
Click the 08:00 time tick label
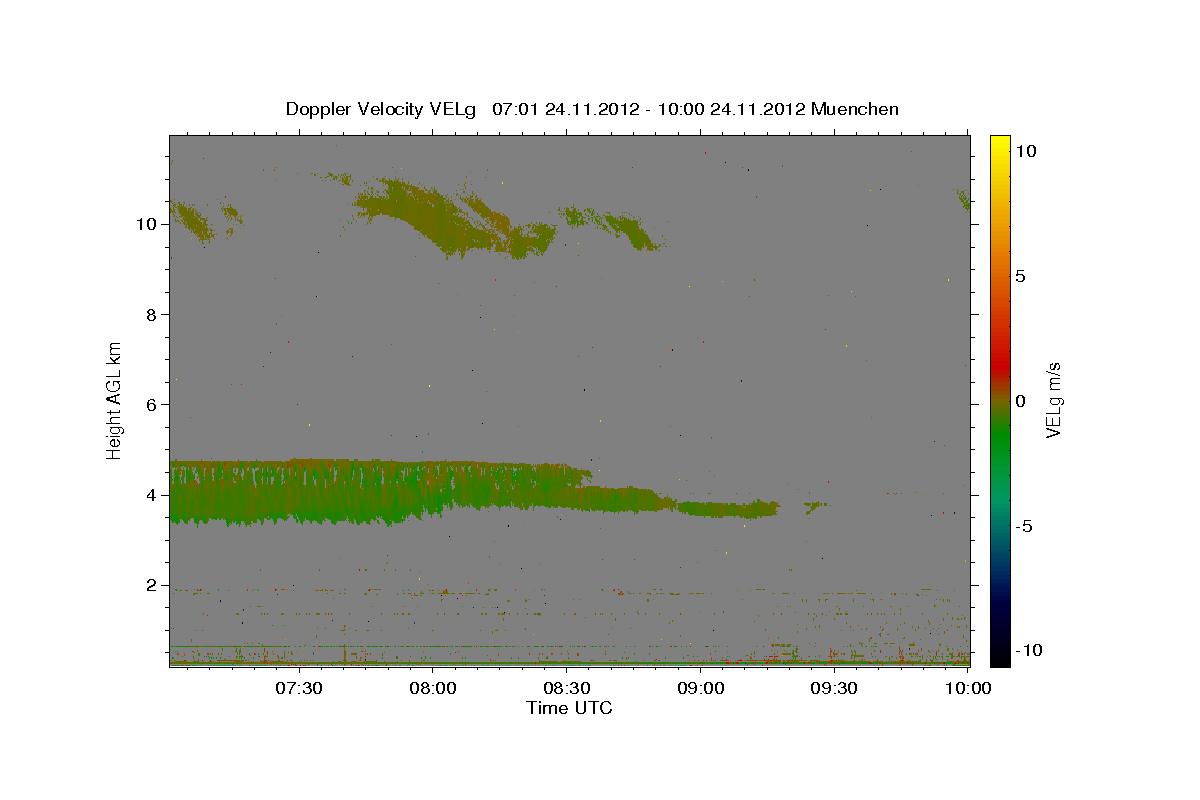433,688
